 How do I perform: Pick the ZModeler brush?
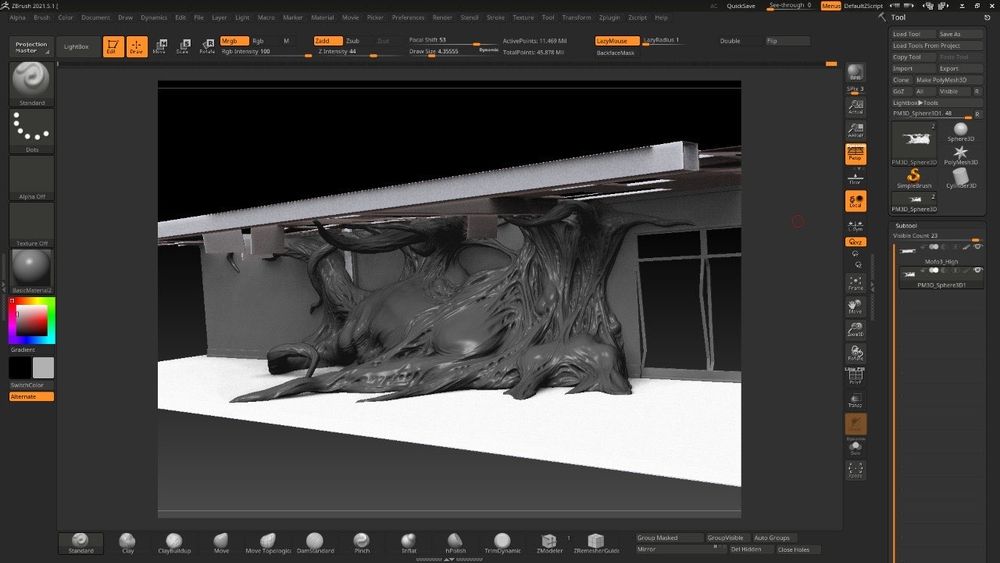(548, 542)
